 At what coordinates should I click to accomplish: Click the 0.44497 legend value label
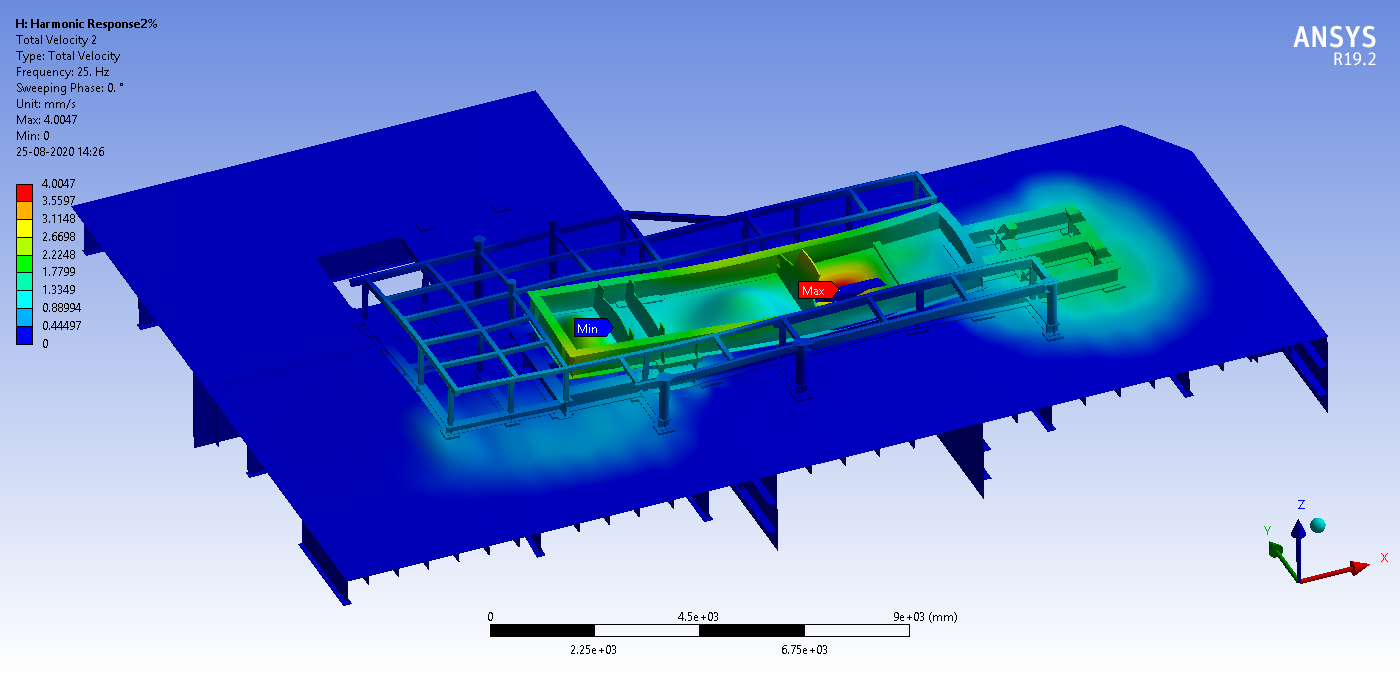59,327
